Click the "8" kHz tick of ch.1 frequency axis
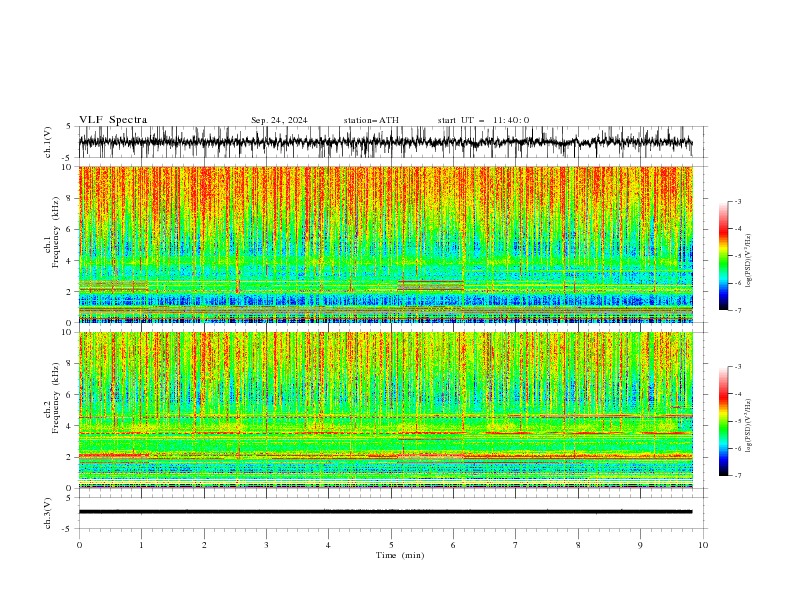Viewport: 792px width, 612px height. pyautogui.click(x=70, y=198)
